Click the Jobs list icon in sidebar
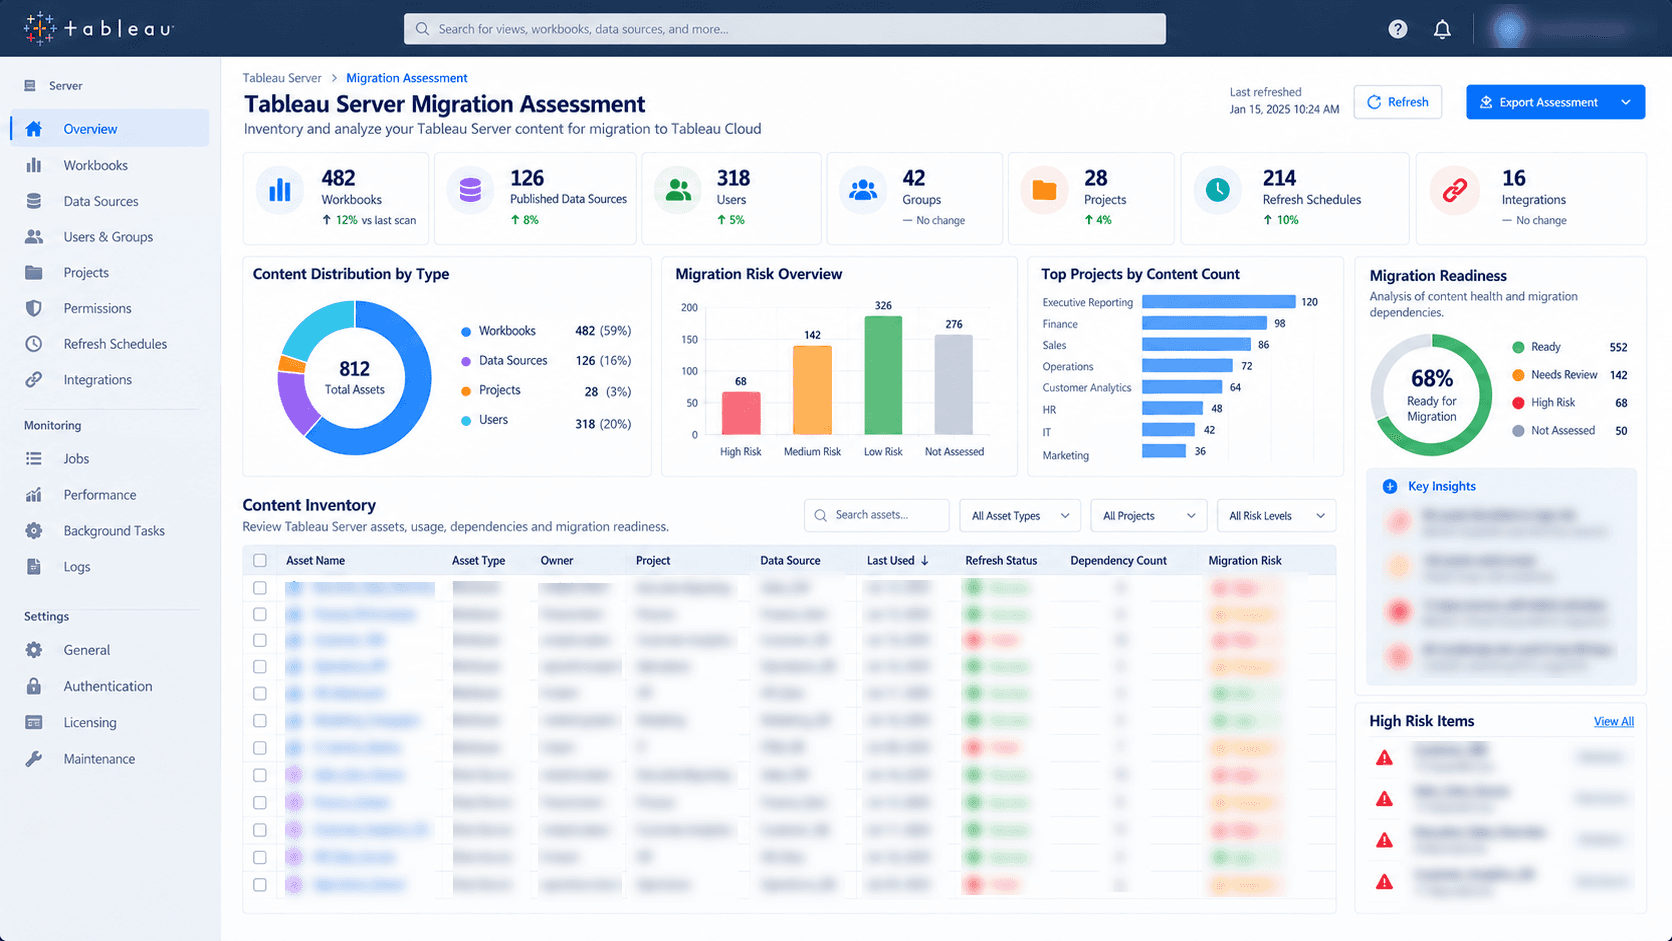1672x941 pixels. tap(34, 459)
